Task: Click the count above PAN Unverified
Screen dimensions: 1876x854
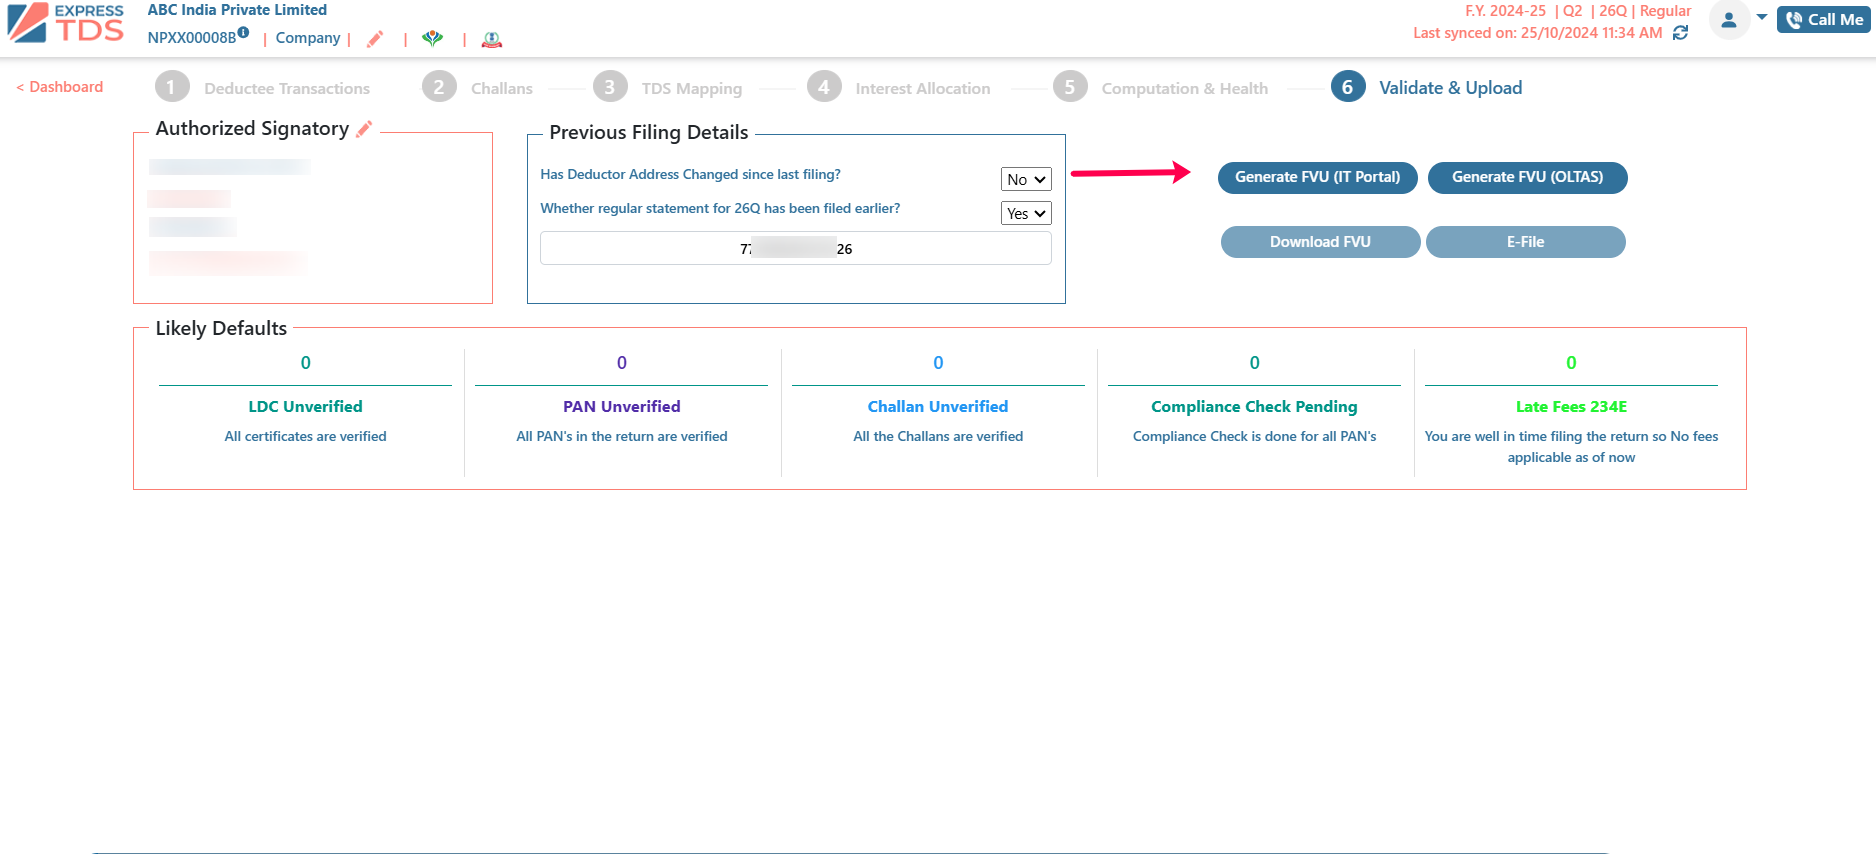Action: 621,363
